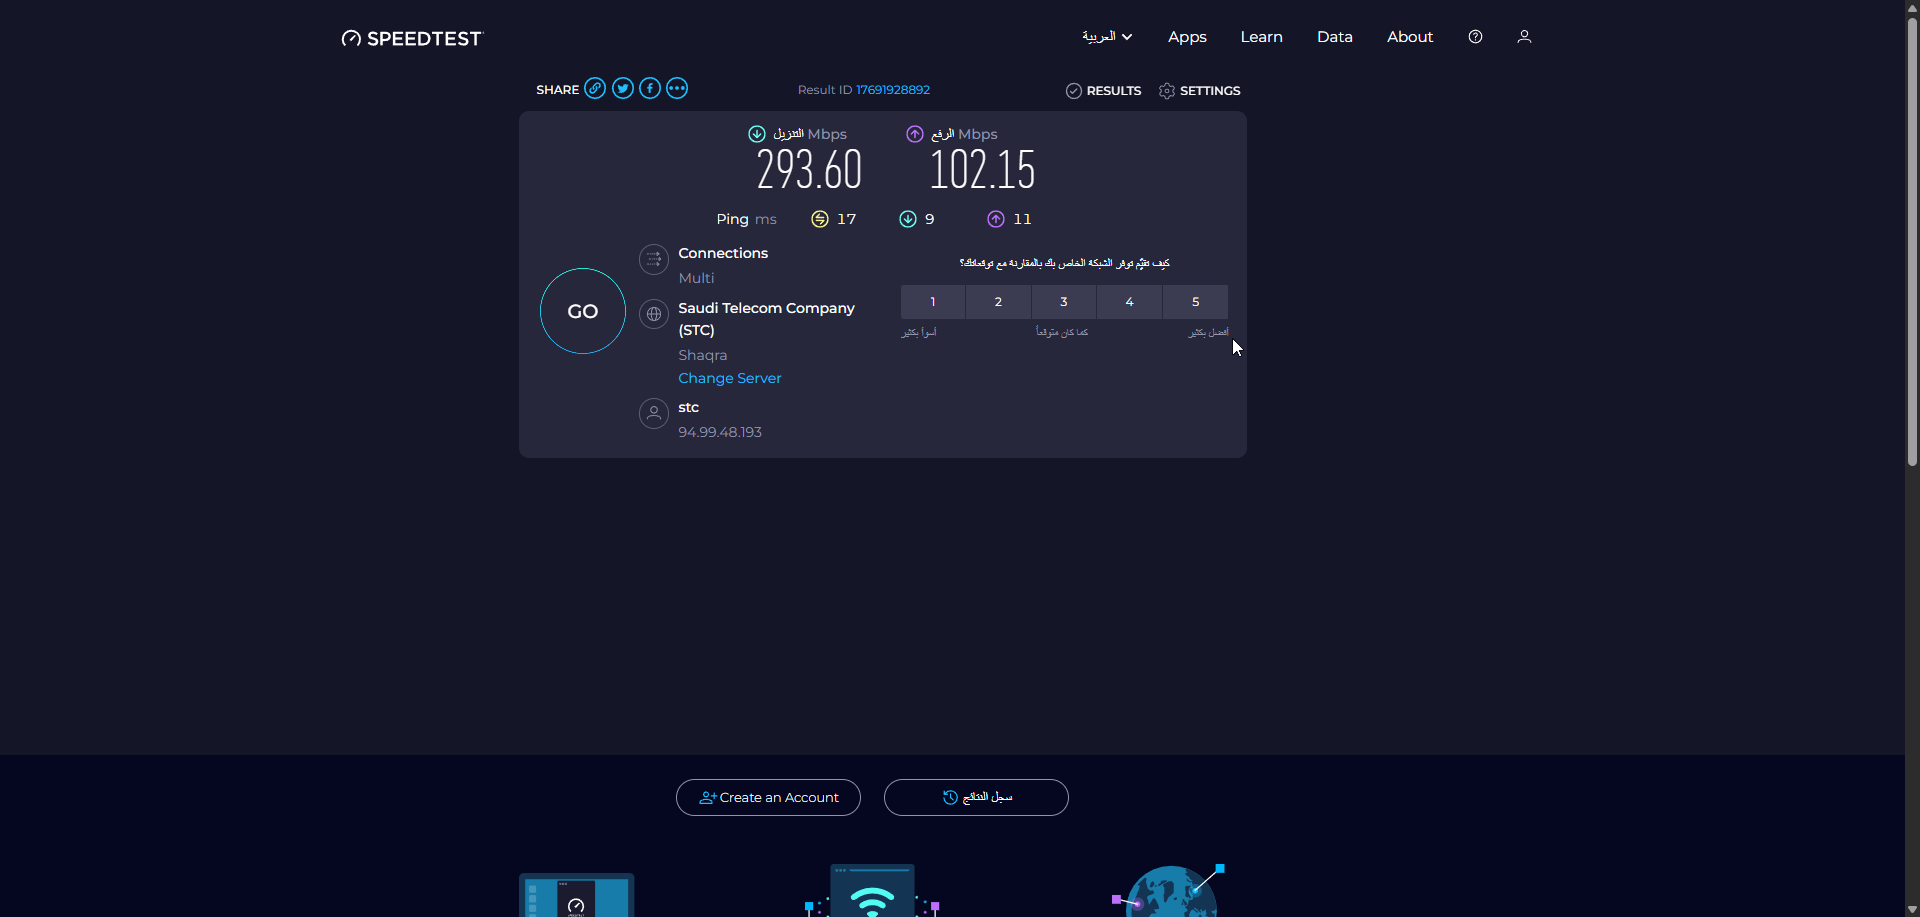Screen dimensions: 1920x917
Task: Click the upload latency icon beside 11
Action: [996, 219]
